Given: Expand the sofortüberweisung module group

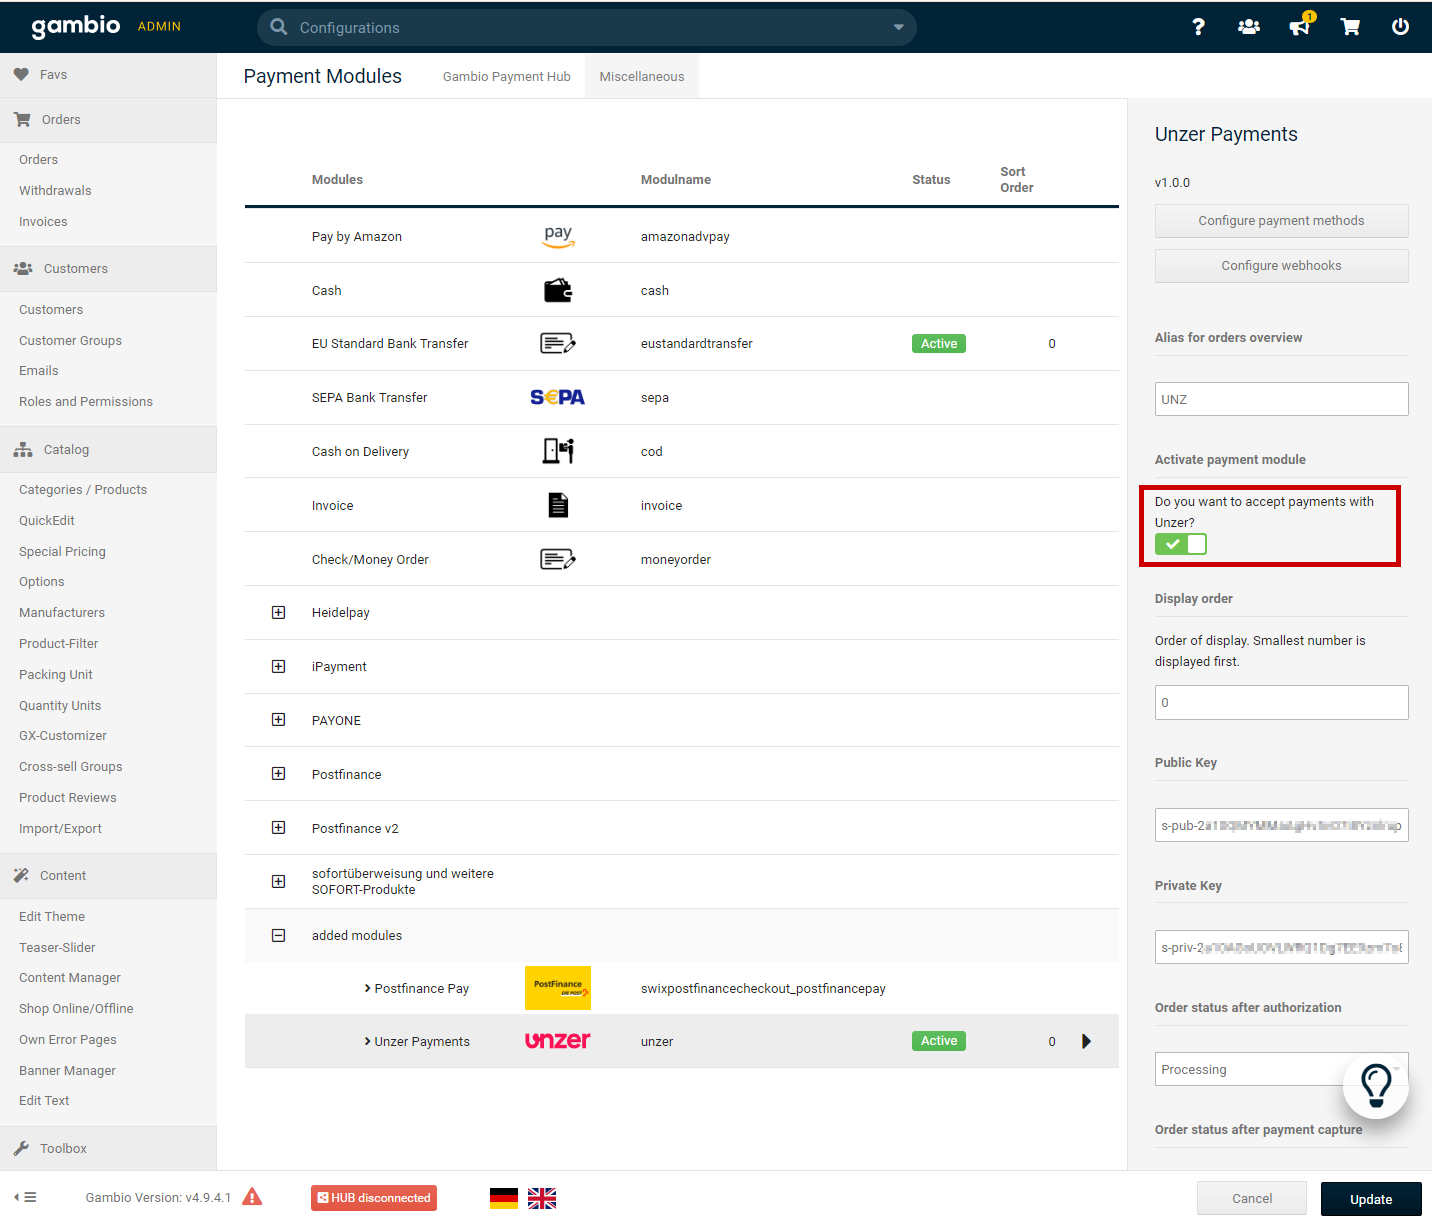Looking at the screenshot, I should 279,881.
